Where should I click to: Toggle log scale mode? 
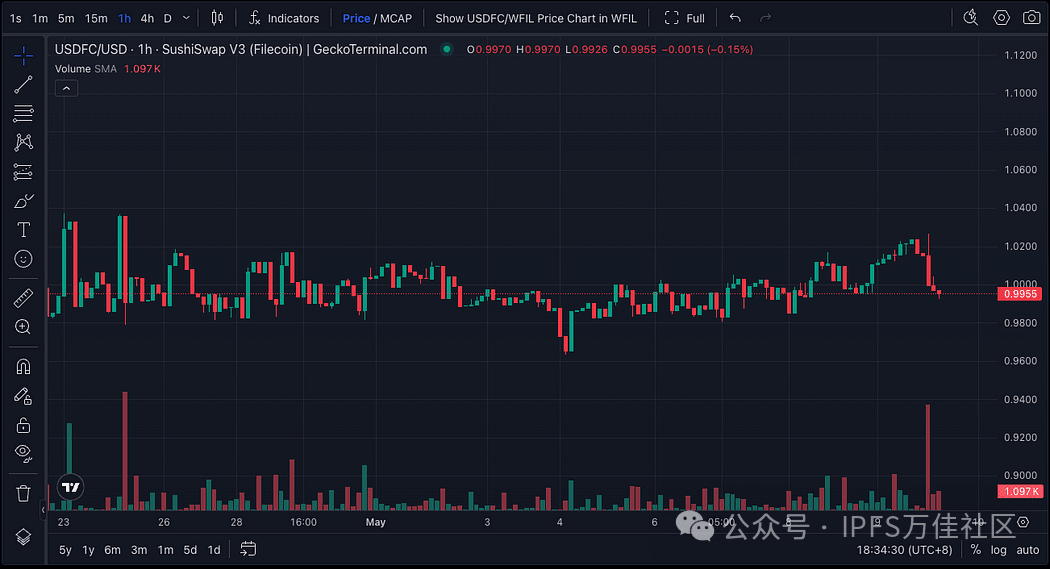998,550
